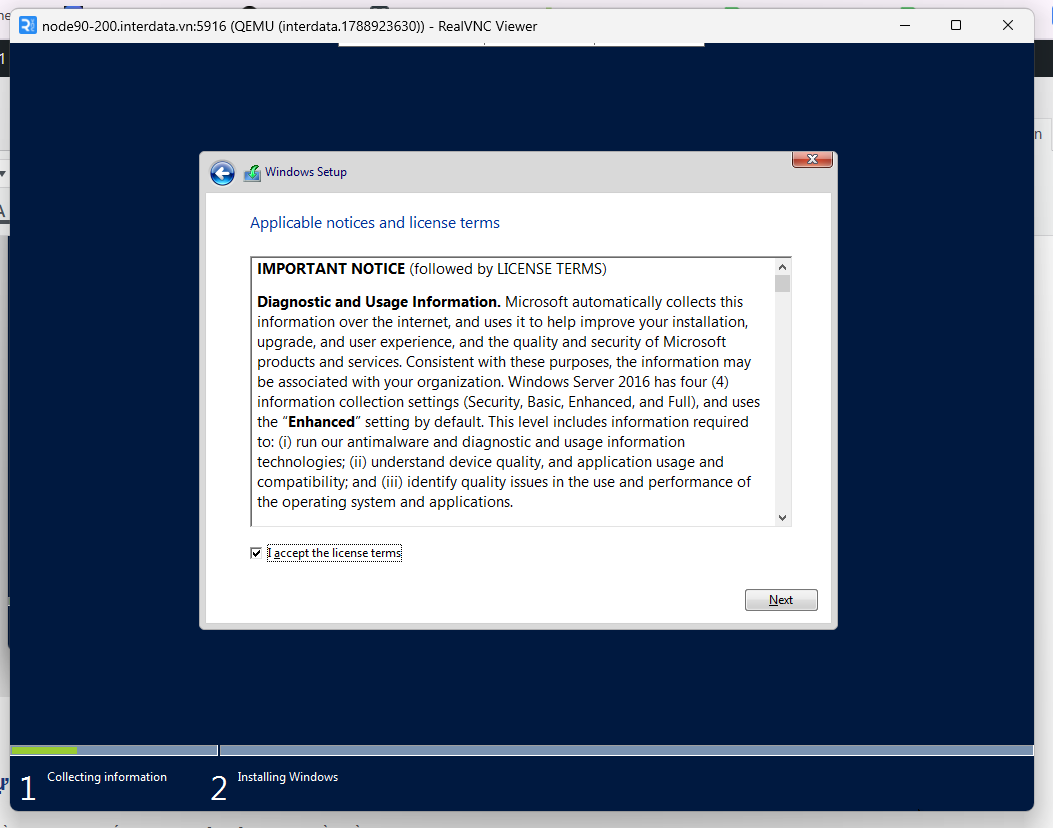Screen dimensions: 1053x828
Task: Click the "Installing Windows" step label
Action: point(287,777)
